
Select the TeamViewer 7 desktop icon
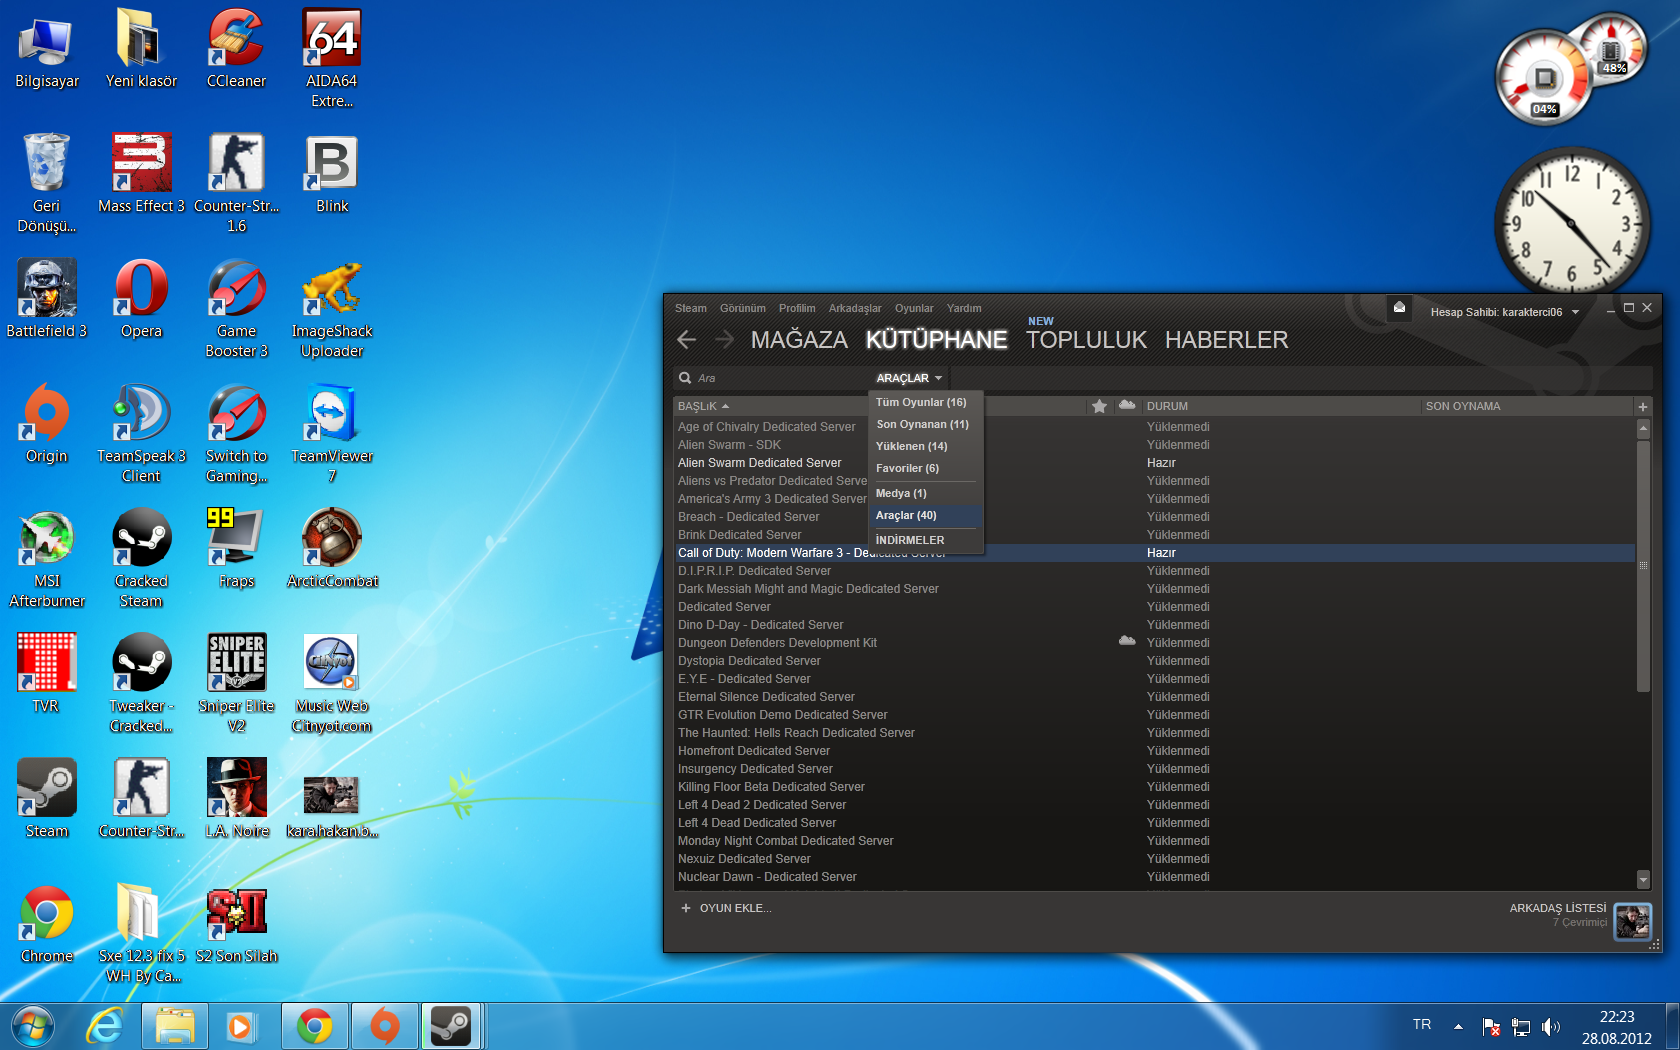332,433
